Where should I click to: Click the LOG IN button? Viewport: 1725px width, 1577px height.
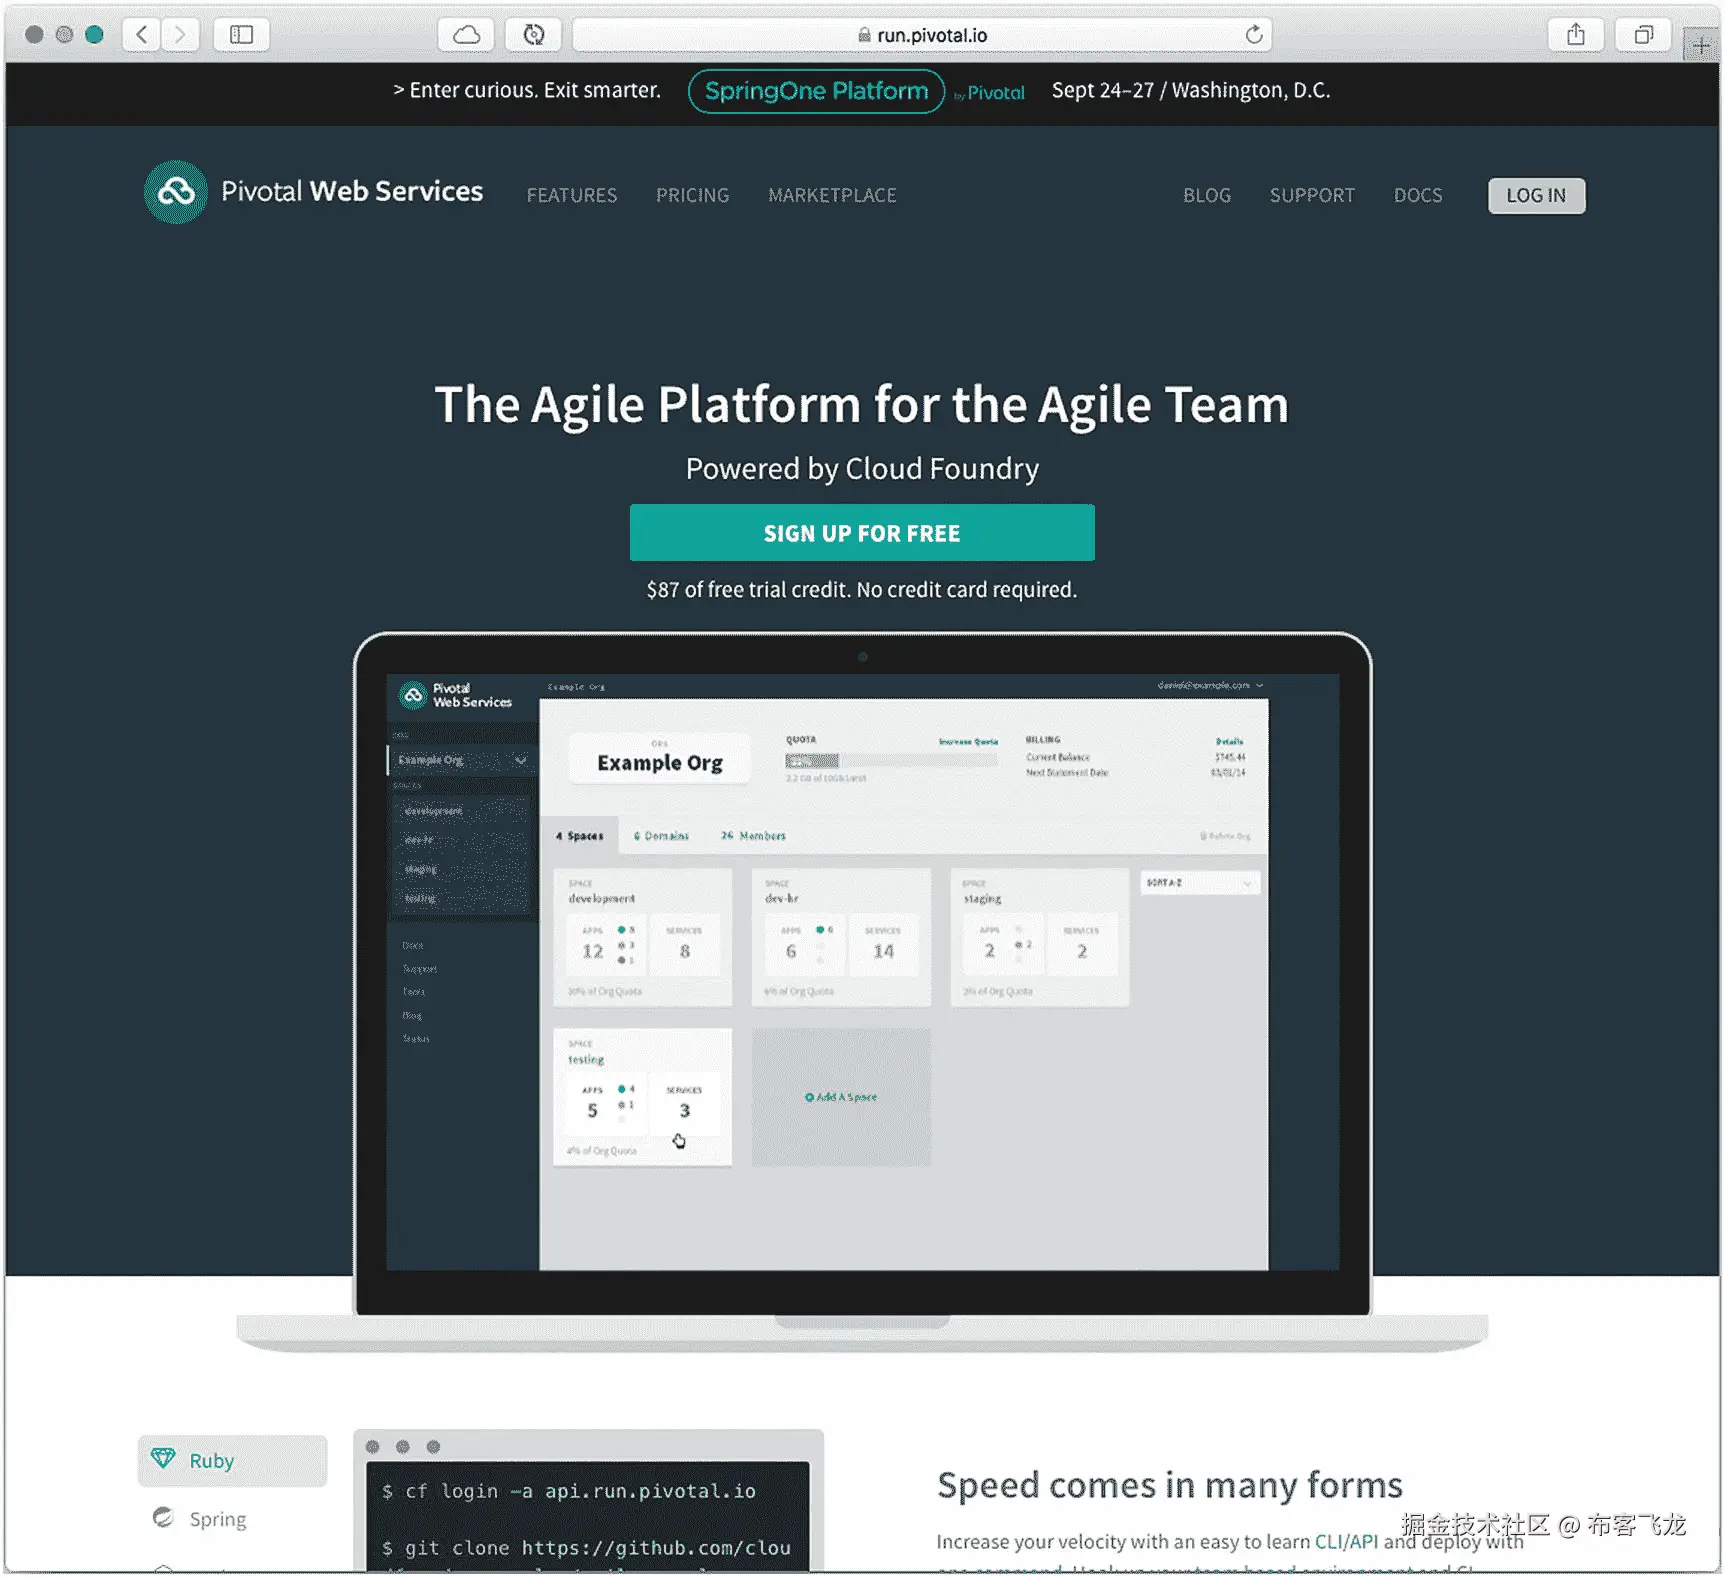click(1536, 195)
